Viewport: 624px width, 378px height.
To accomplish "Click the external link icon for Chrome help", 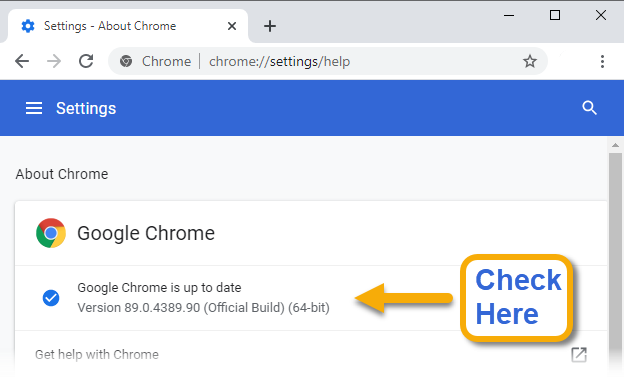I will (579, 355).
